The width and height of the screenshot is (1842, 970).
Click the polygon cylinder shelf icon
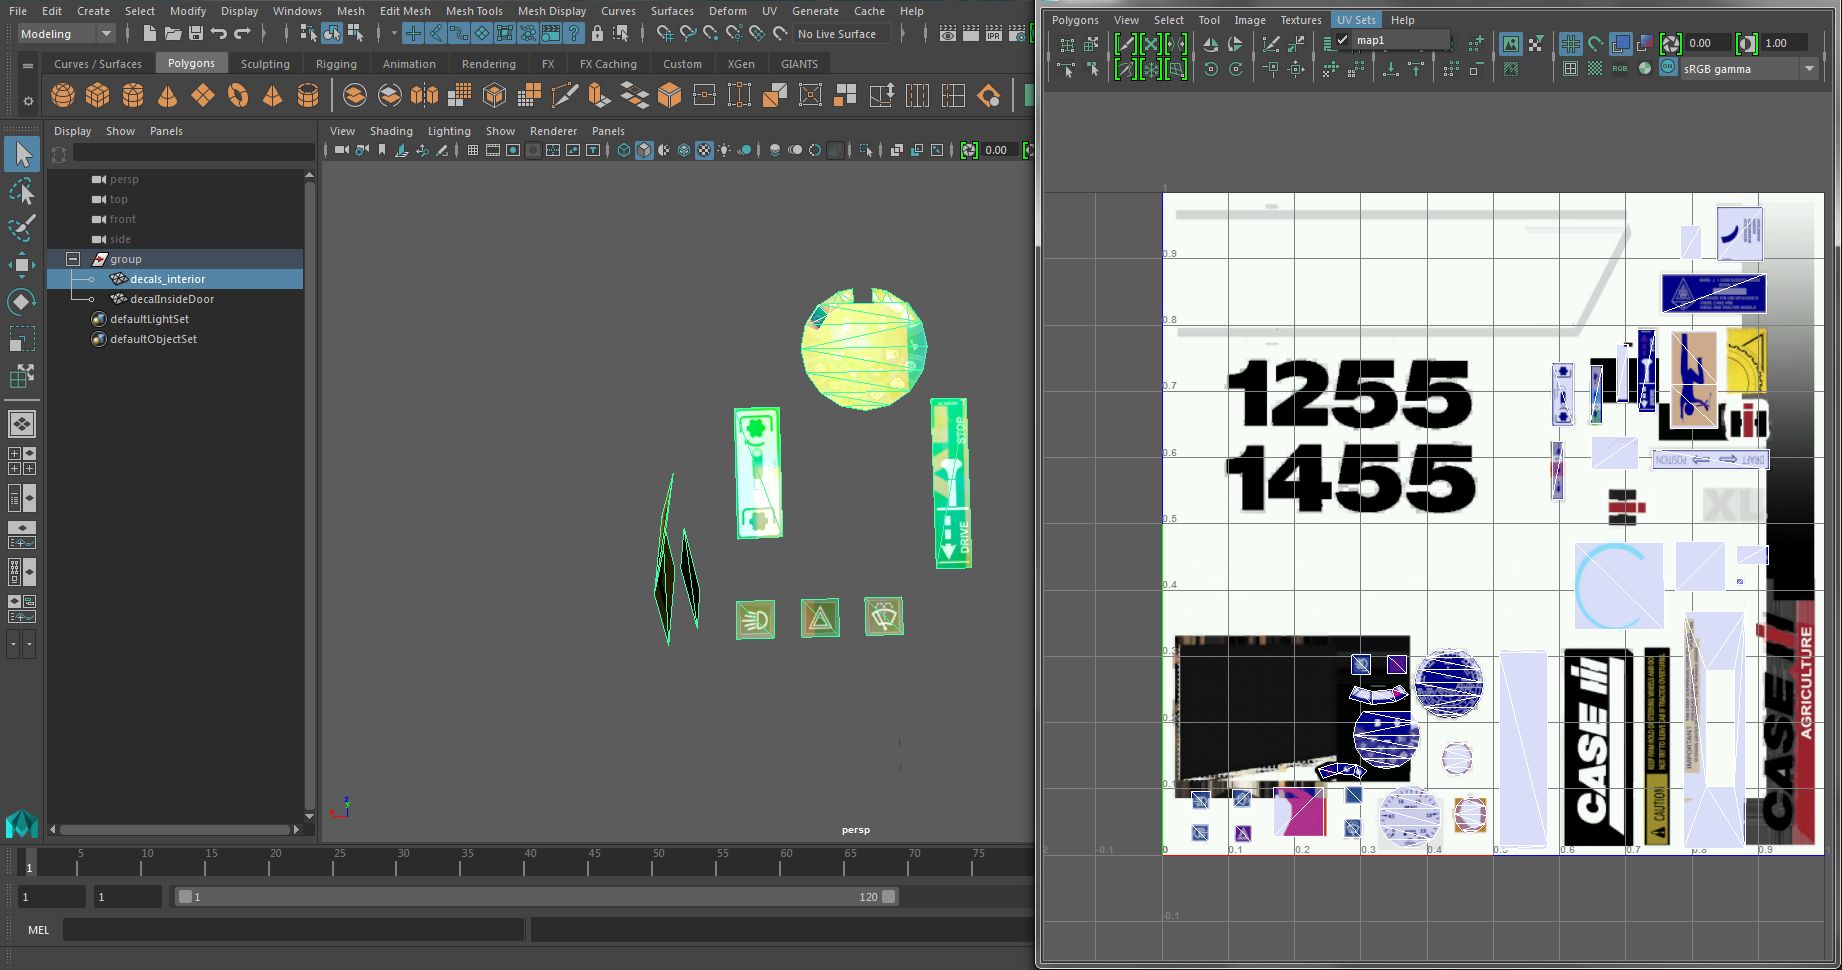(x=133, y=96)
